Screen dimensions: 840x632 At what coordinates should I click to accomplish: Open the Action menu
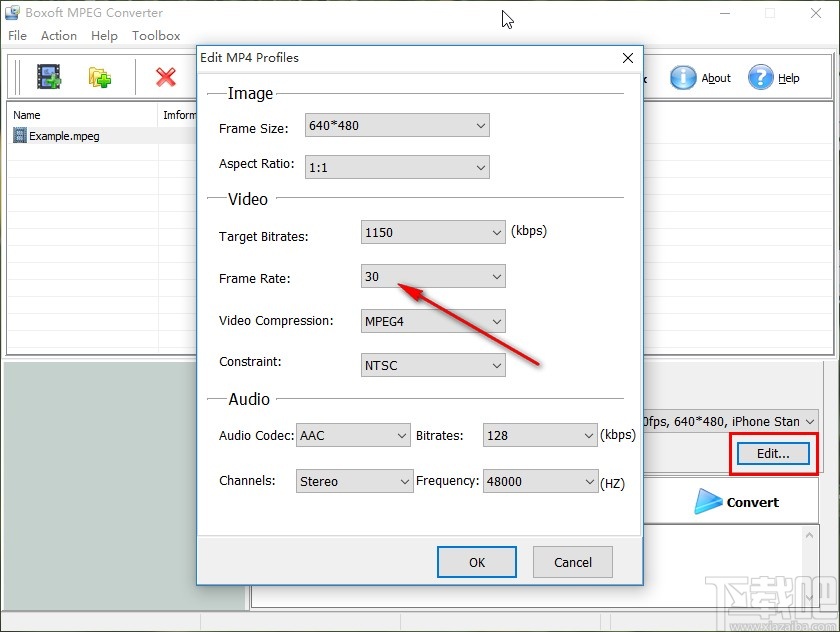coord(58,35)
